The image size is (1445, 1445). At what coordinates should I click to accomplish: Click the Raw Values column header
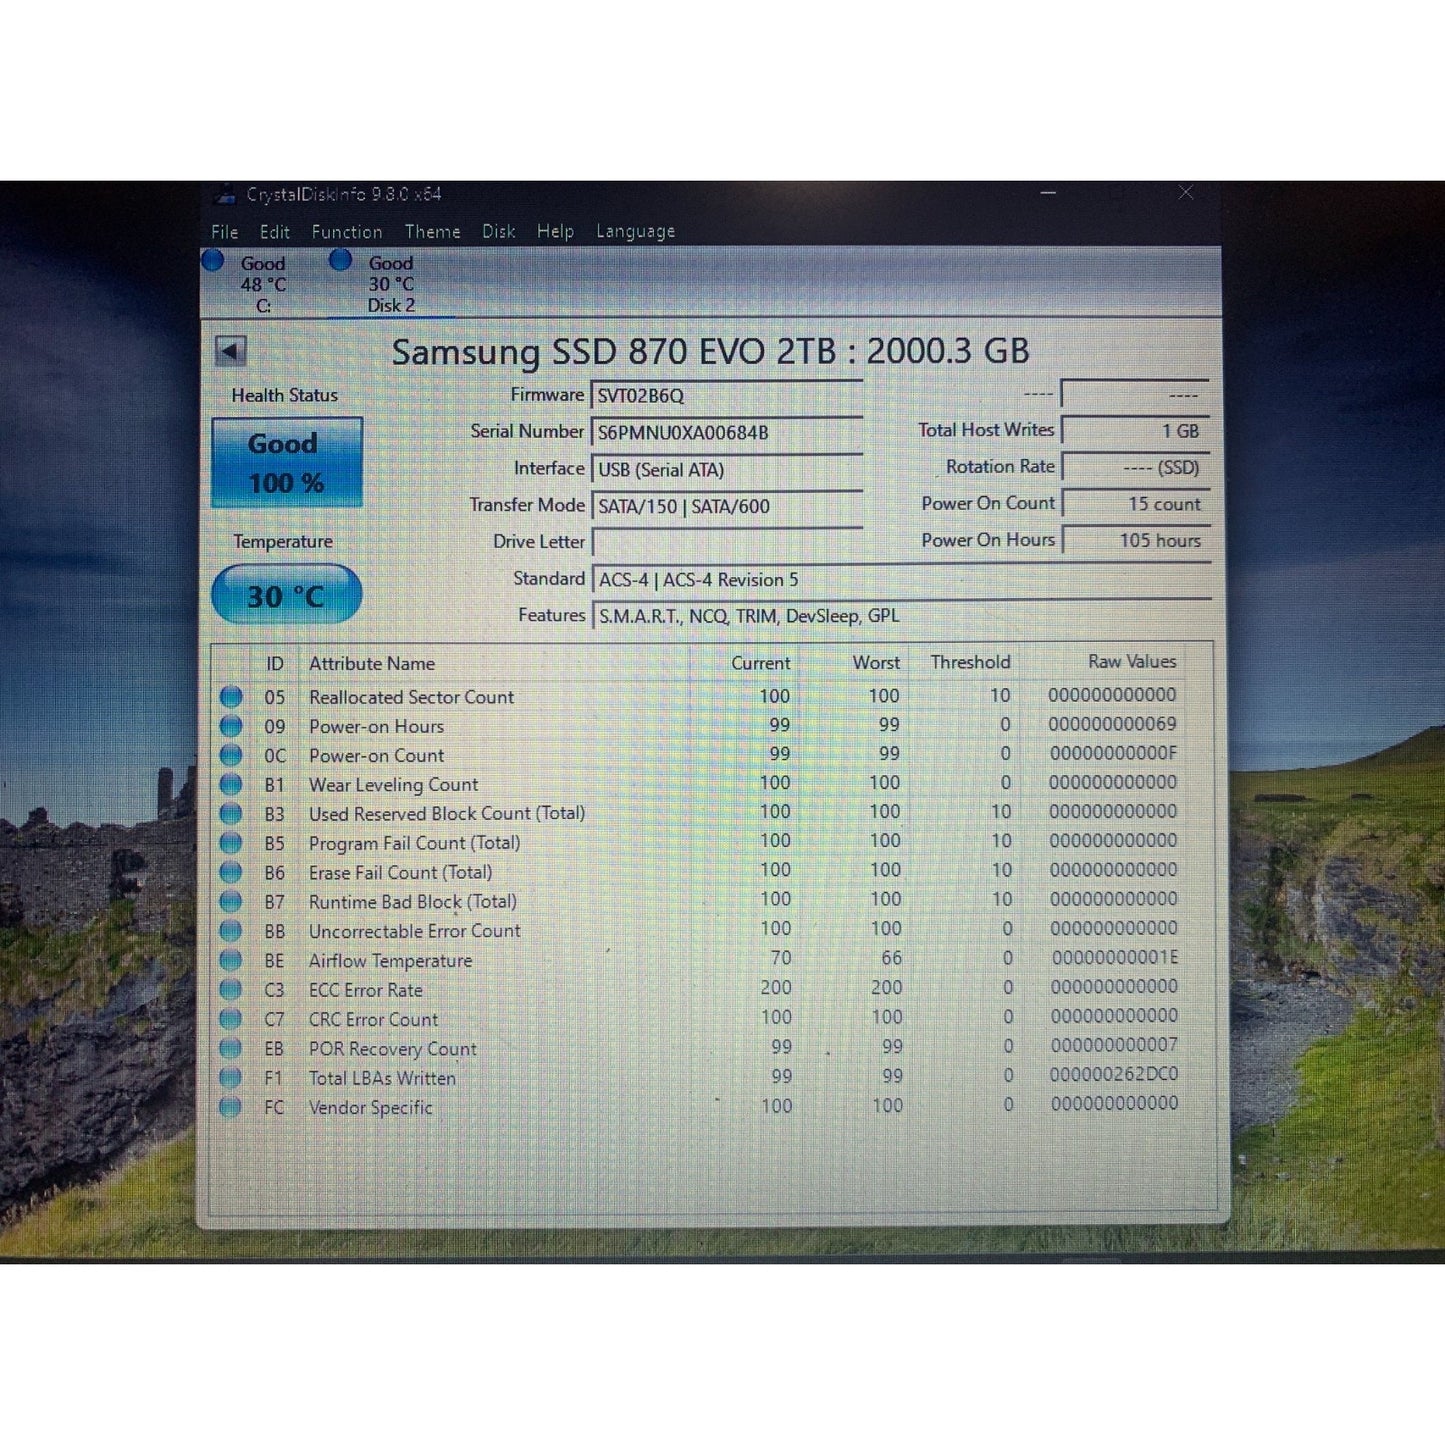pyautogui.click(x=1132, y=662)
